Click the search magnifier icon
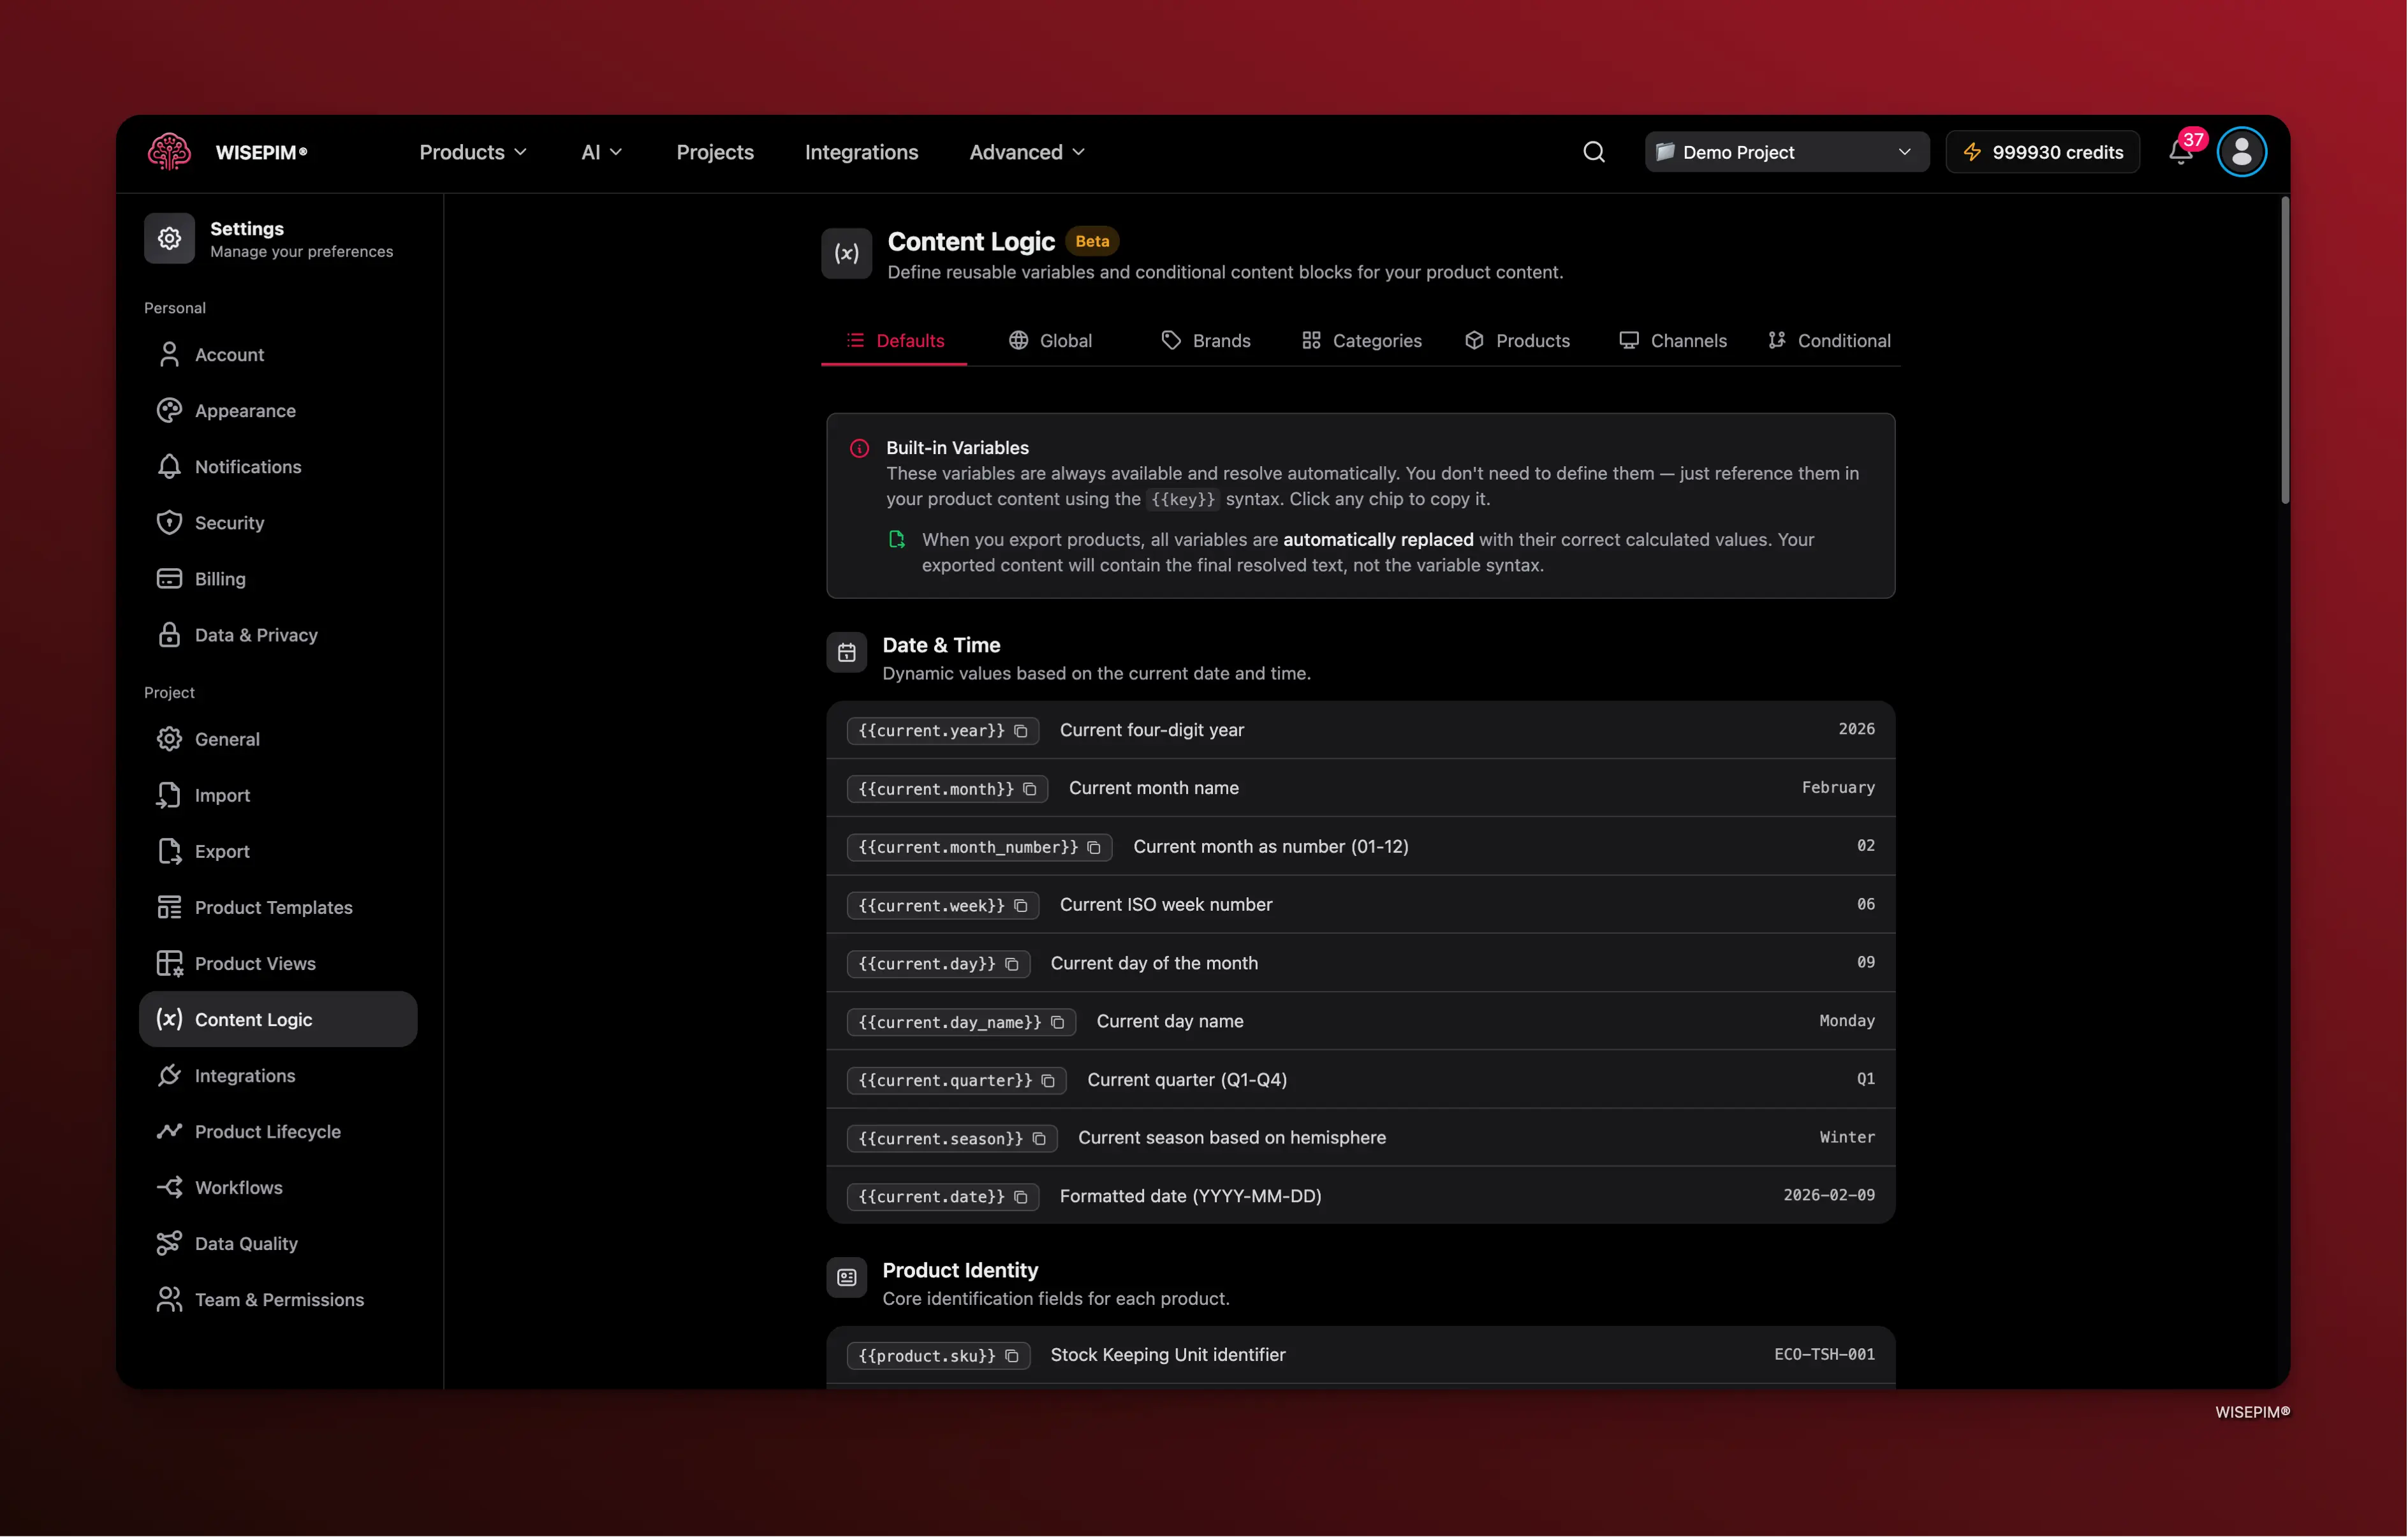This screenshot has width=2408, height=1537. coord(1593,152)
